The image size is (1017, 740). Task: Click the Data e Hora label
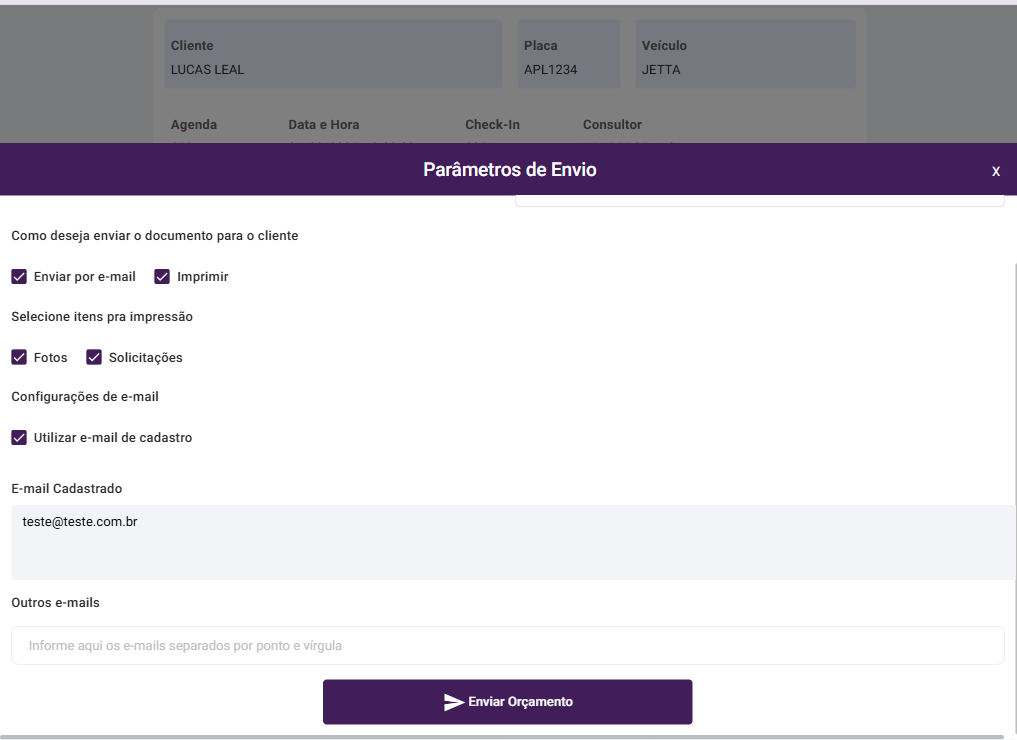click(323, 125)
